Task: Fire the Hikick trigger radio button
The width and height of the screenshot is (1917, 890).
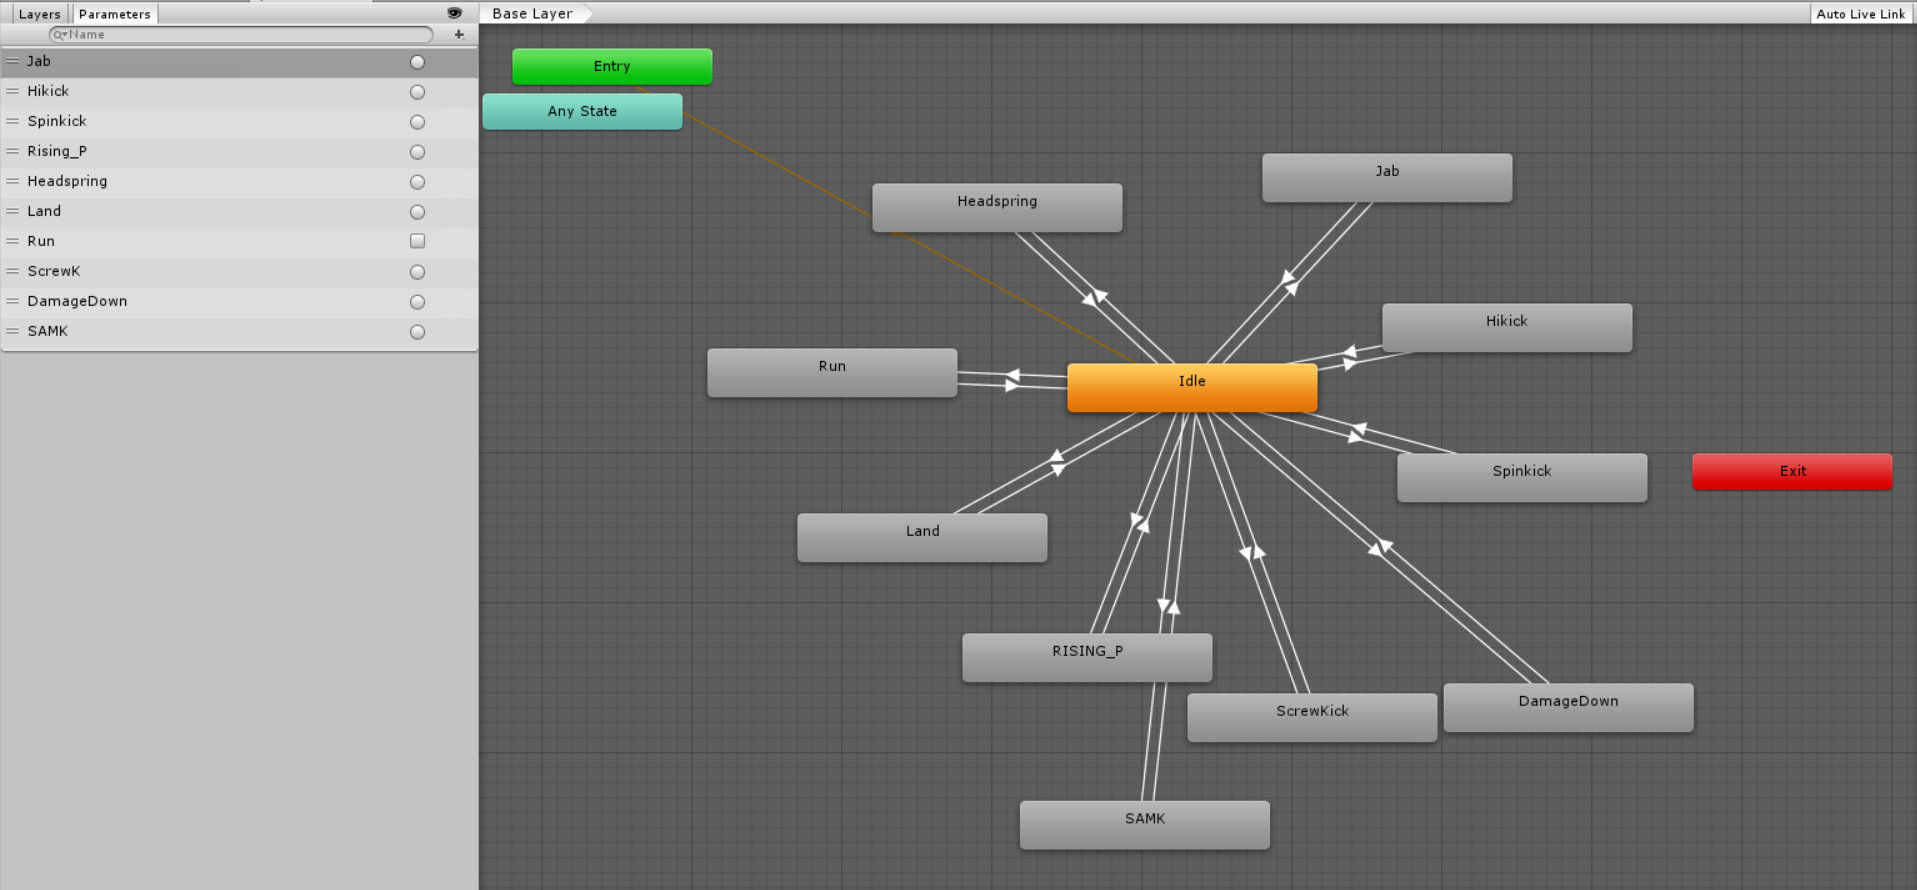Action: [x=418, y=92]
